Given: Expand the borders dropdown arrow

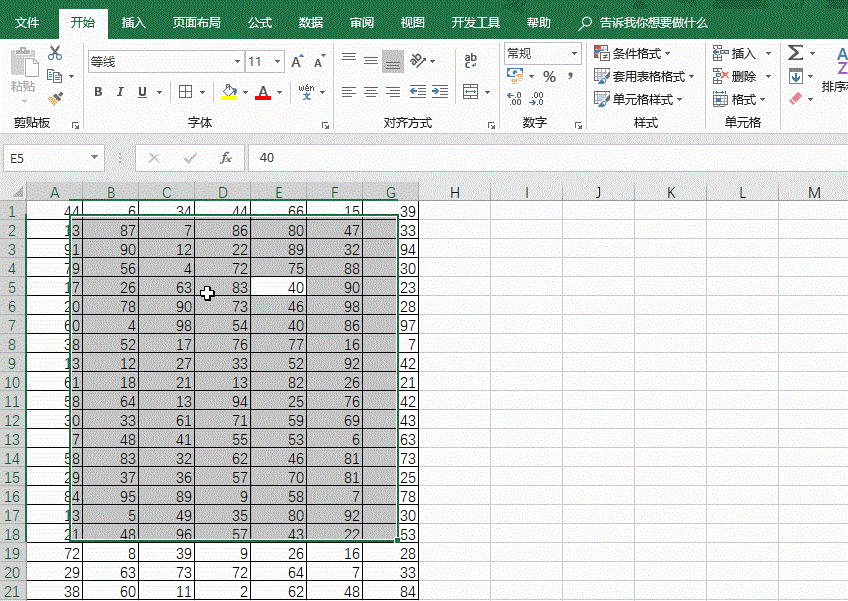Looking at the screenshot, I should [202, 93].
